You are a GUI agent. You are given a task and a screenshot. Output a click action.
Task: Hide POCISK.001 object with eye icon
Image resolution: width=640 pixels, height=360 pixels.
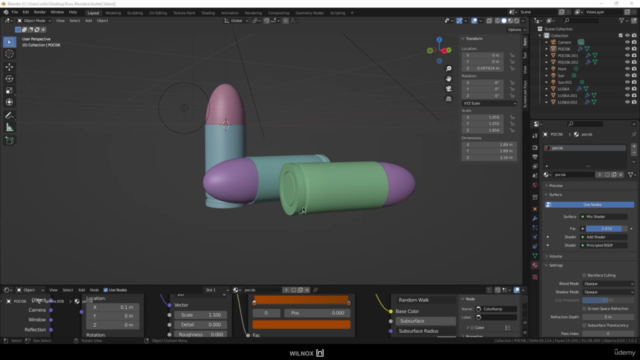point(627,56)
